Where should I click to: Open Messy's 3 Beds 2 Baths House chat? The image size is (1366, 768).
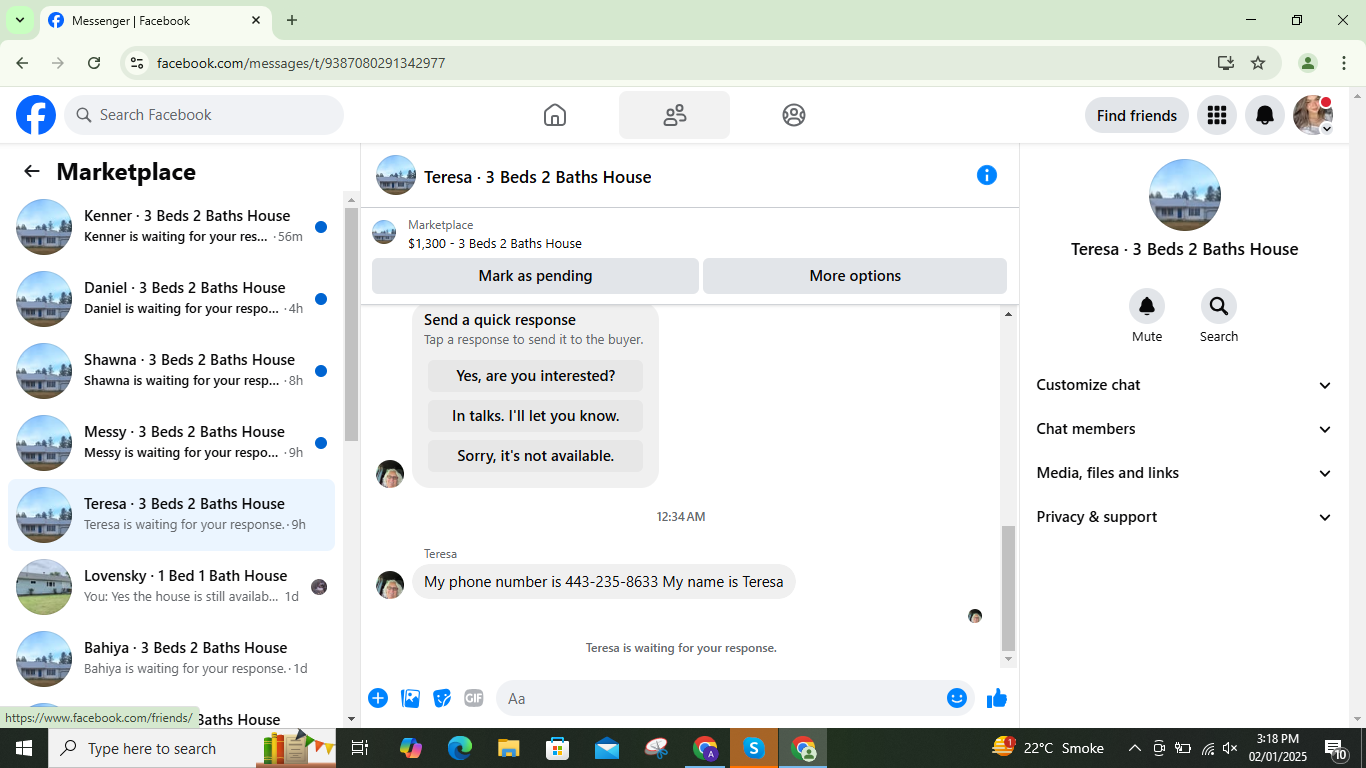click(171, 443)
